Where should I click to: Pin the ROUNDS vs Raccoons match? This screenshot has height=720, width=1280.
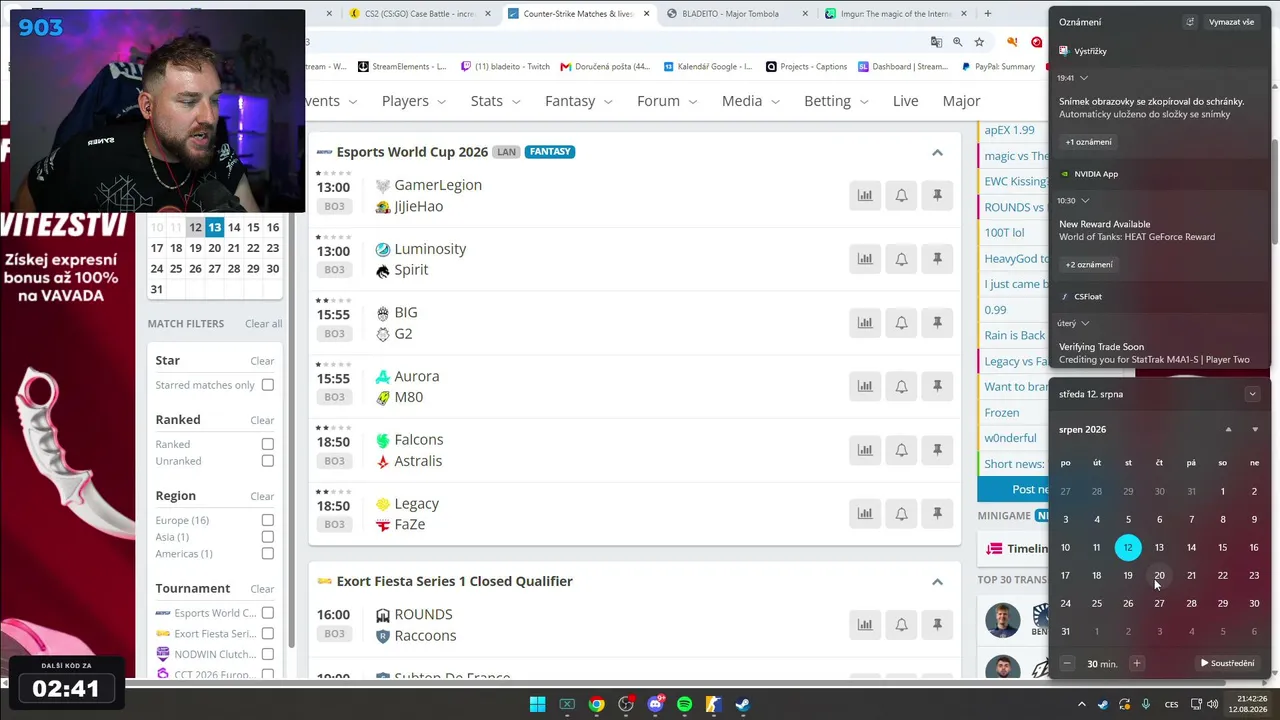pyautogui.click(x=937, y=625)
